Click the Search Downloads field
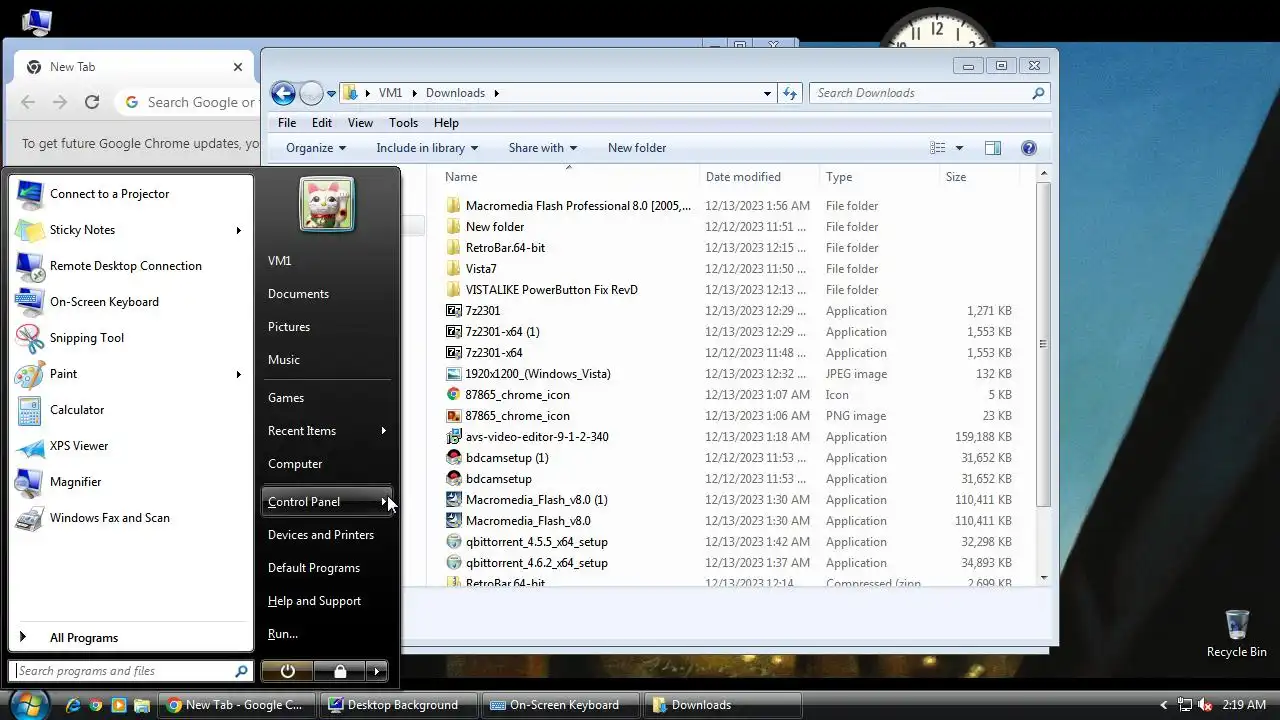Viewport: 1280px width, 720px height. coord(929,93)
